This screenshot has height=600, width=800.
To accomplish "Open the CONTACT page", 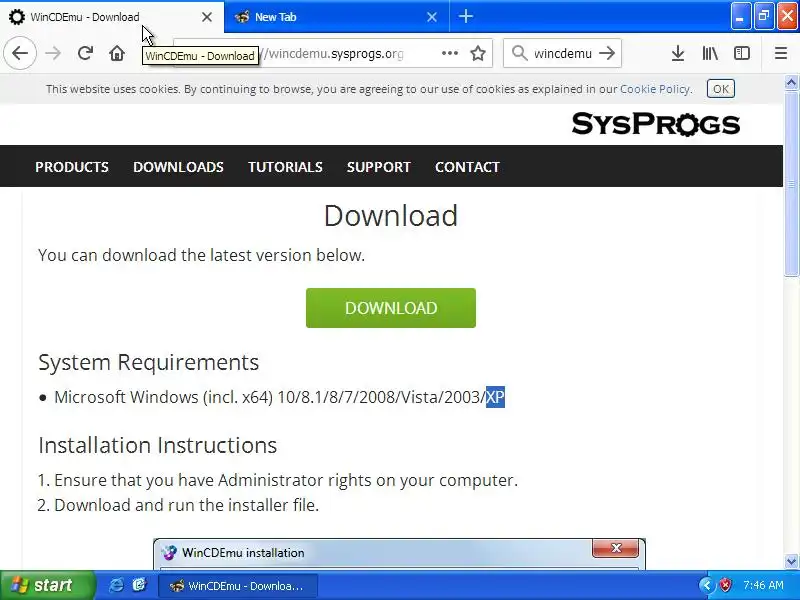I will tap(467, 167).
